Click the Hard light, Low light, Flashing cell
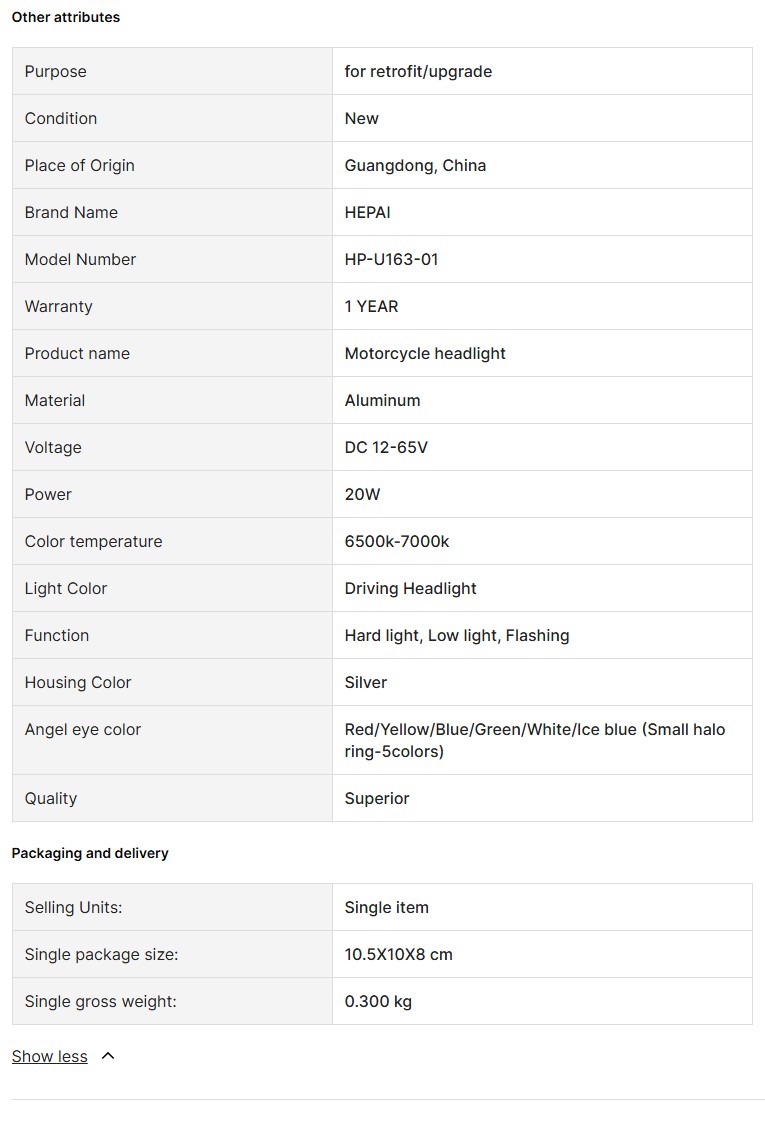Screen dimensions: 765x1131 pyautogui.click(x=457, y=635)
